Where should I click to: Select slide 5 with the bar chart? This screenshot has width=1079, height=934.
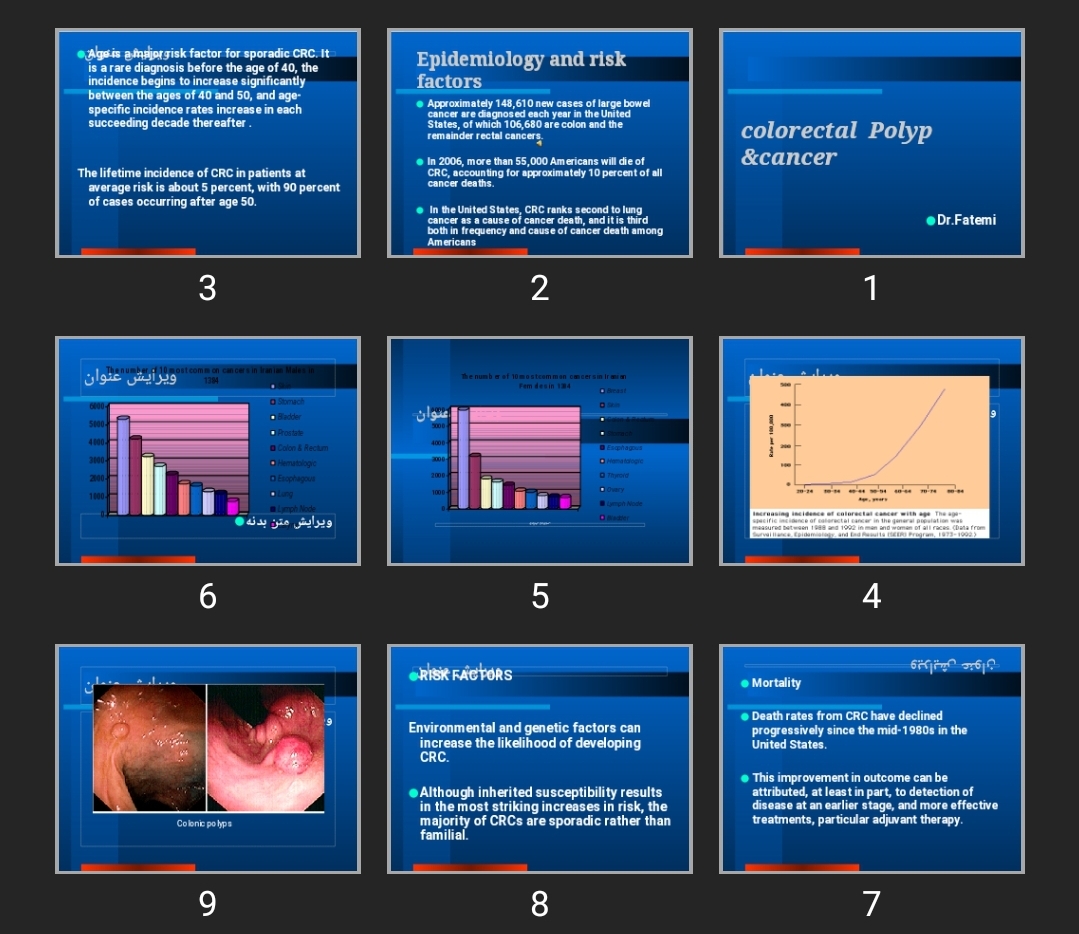[539, 451]
